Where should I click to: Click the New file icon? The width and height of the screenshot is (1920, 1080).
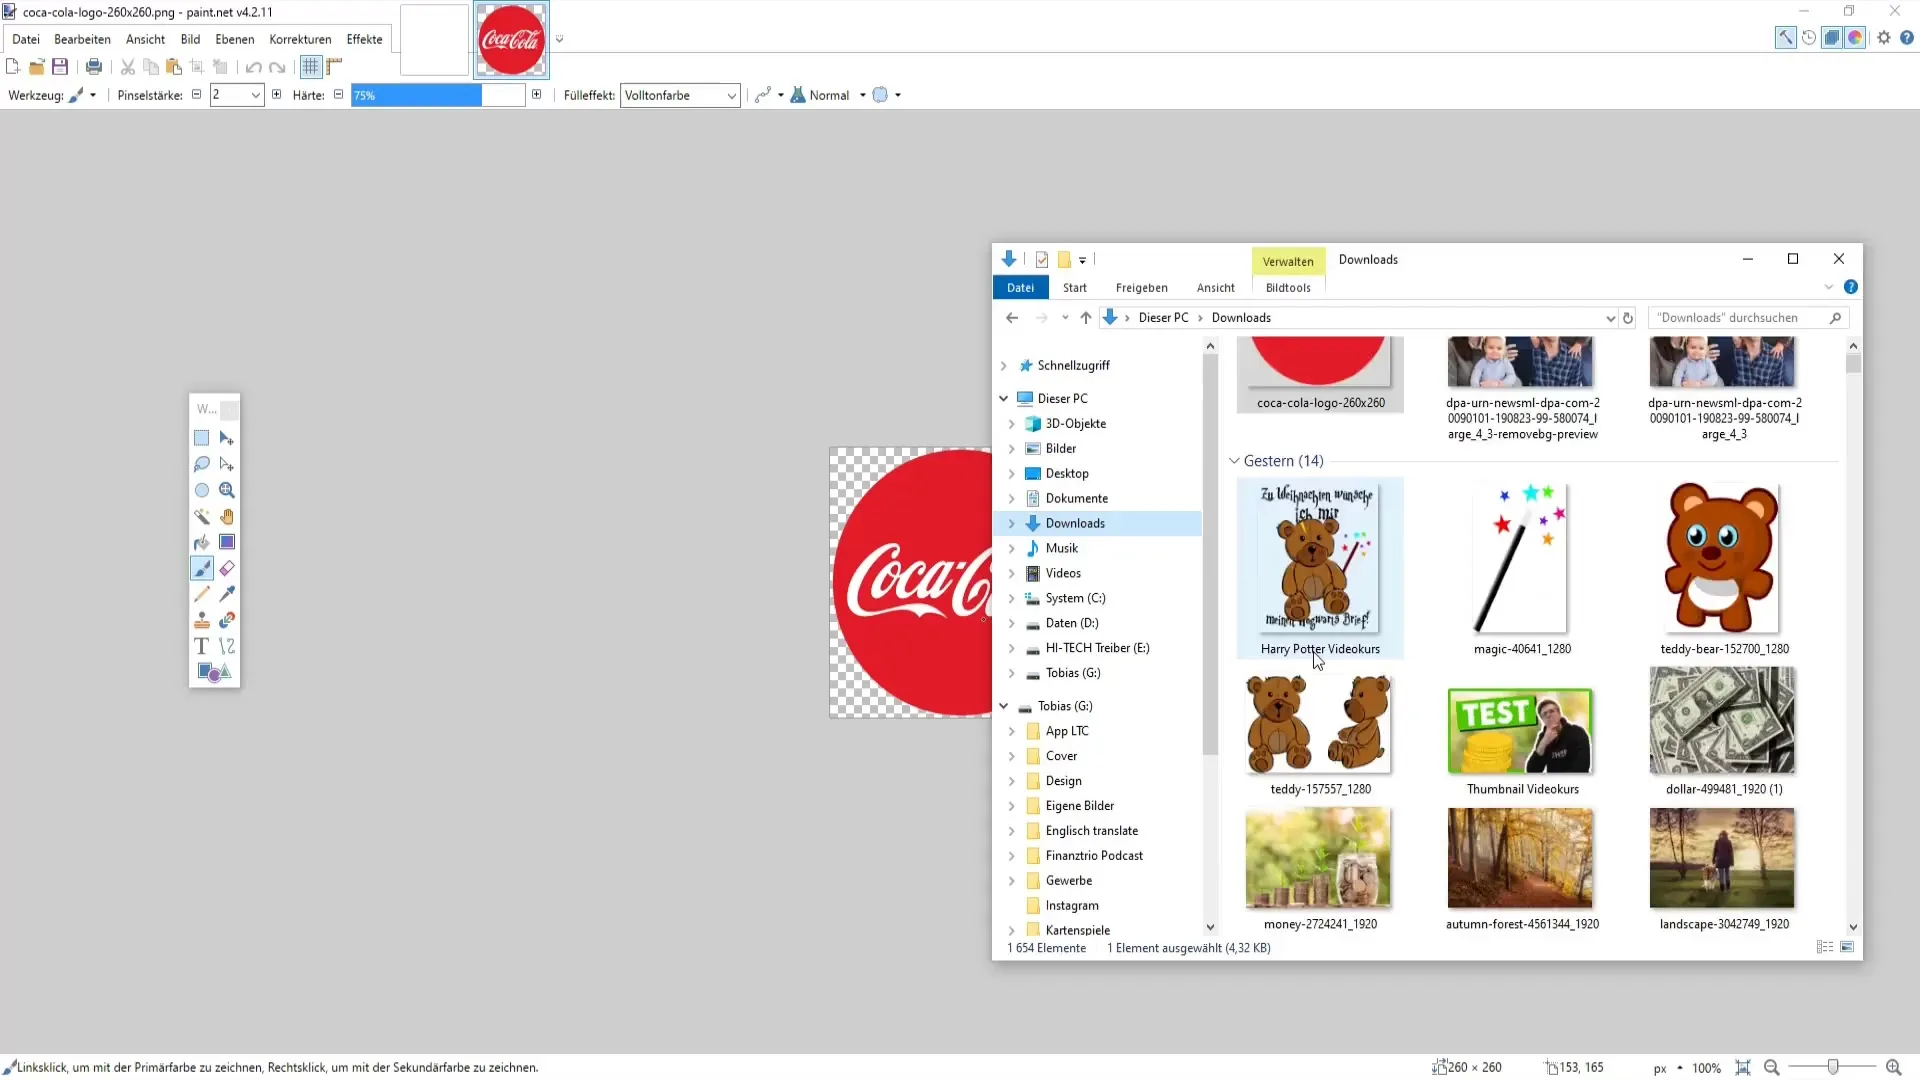pos(13,67)
